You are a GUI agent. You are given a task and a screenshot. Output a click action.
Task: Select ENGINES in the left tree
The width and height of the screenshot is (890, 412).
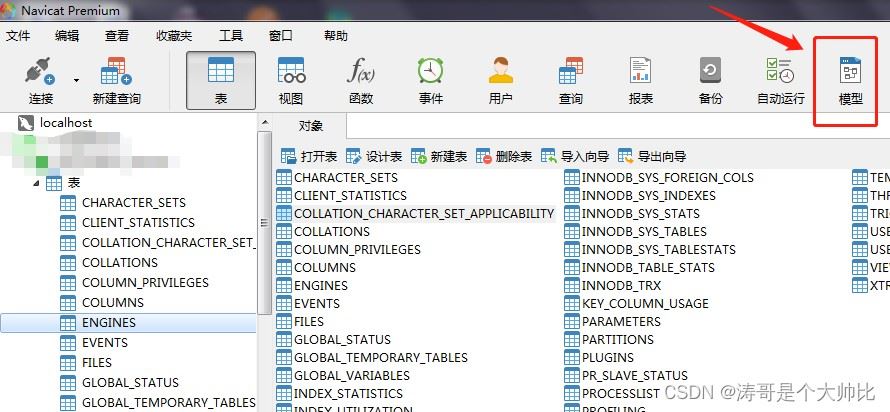click(128, 323)
